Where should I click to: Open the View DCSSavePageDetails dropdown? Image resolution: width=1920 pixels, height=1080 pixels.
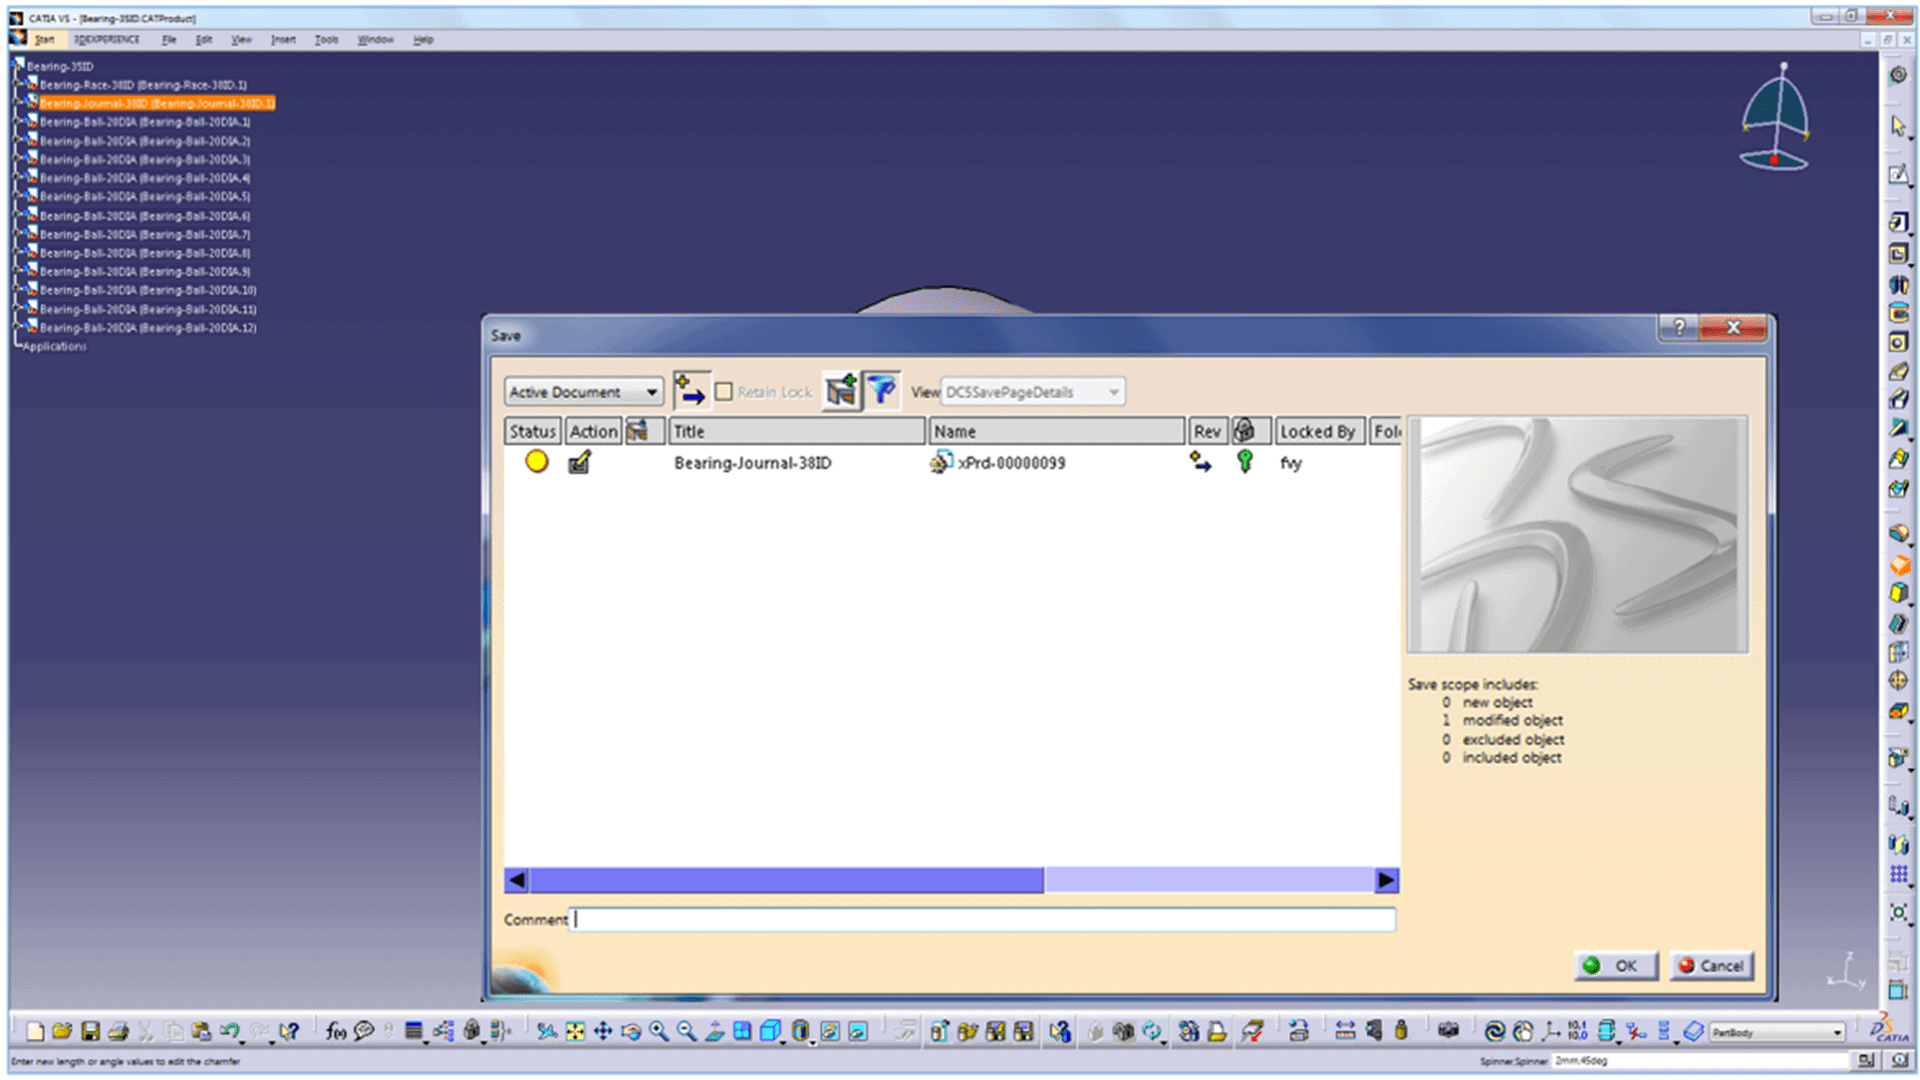coord(1032,392)
